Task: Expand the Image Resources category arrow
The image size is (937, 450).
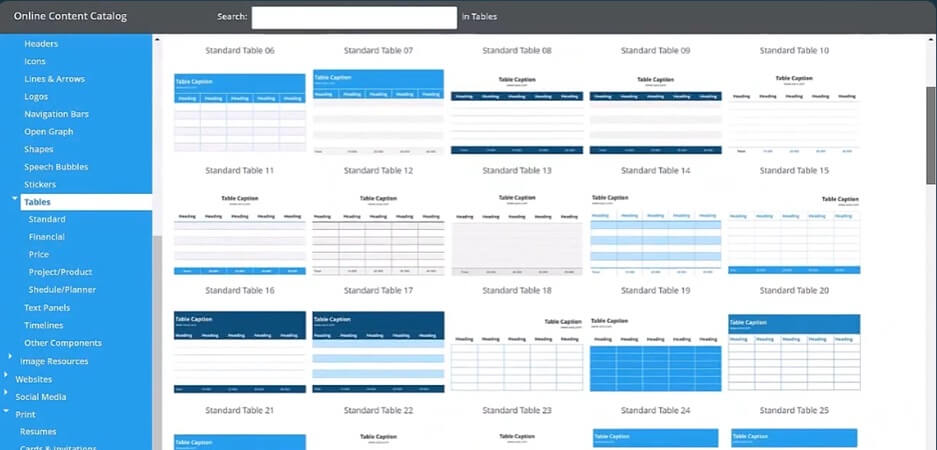Action: pos(10,356)
